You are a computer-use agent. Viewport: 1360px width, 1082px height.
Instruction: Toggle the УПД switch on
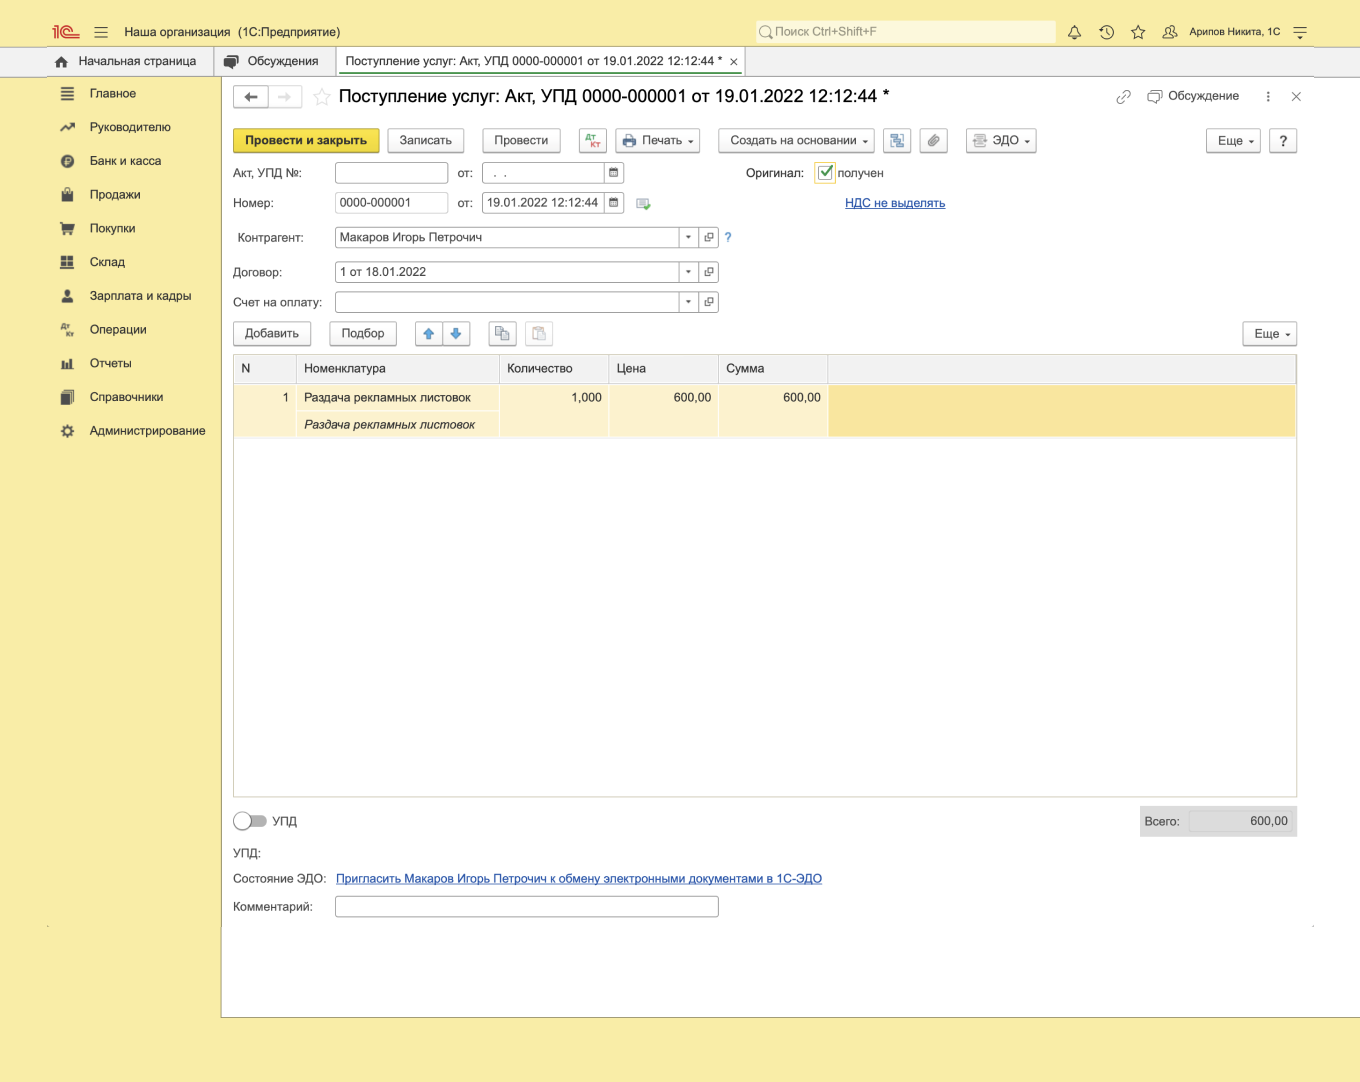tap(250, 821)
